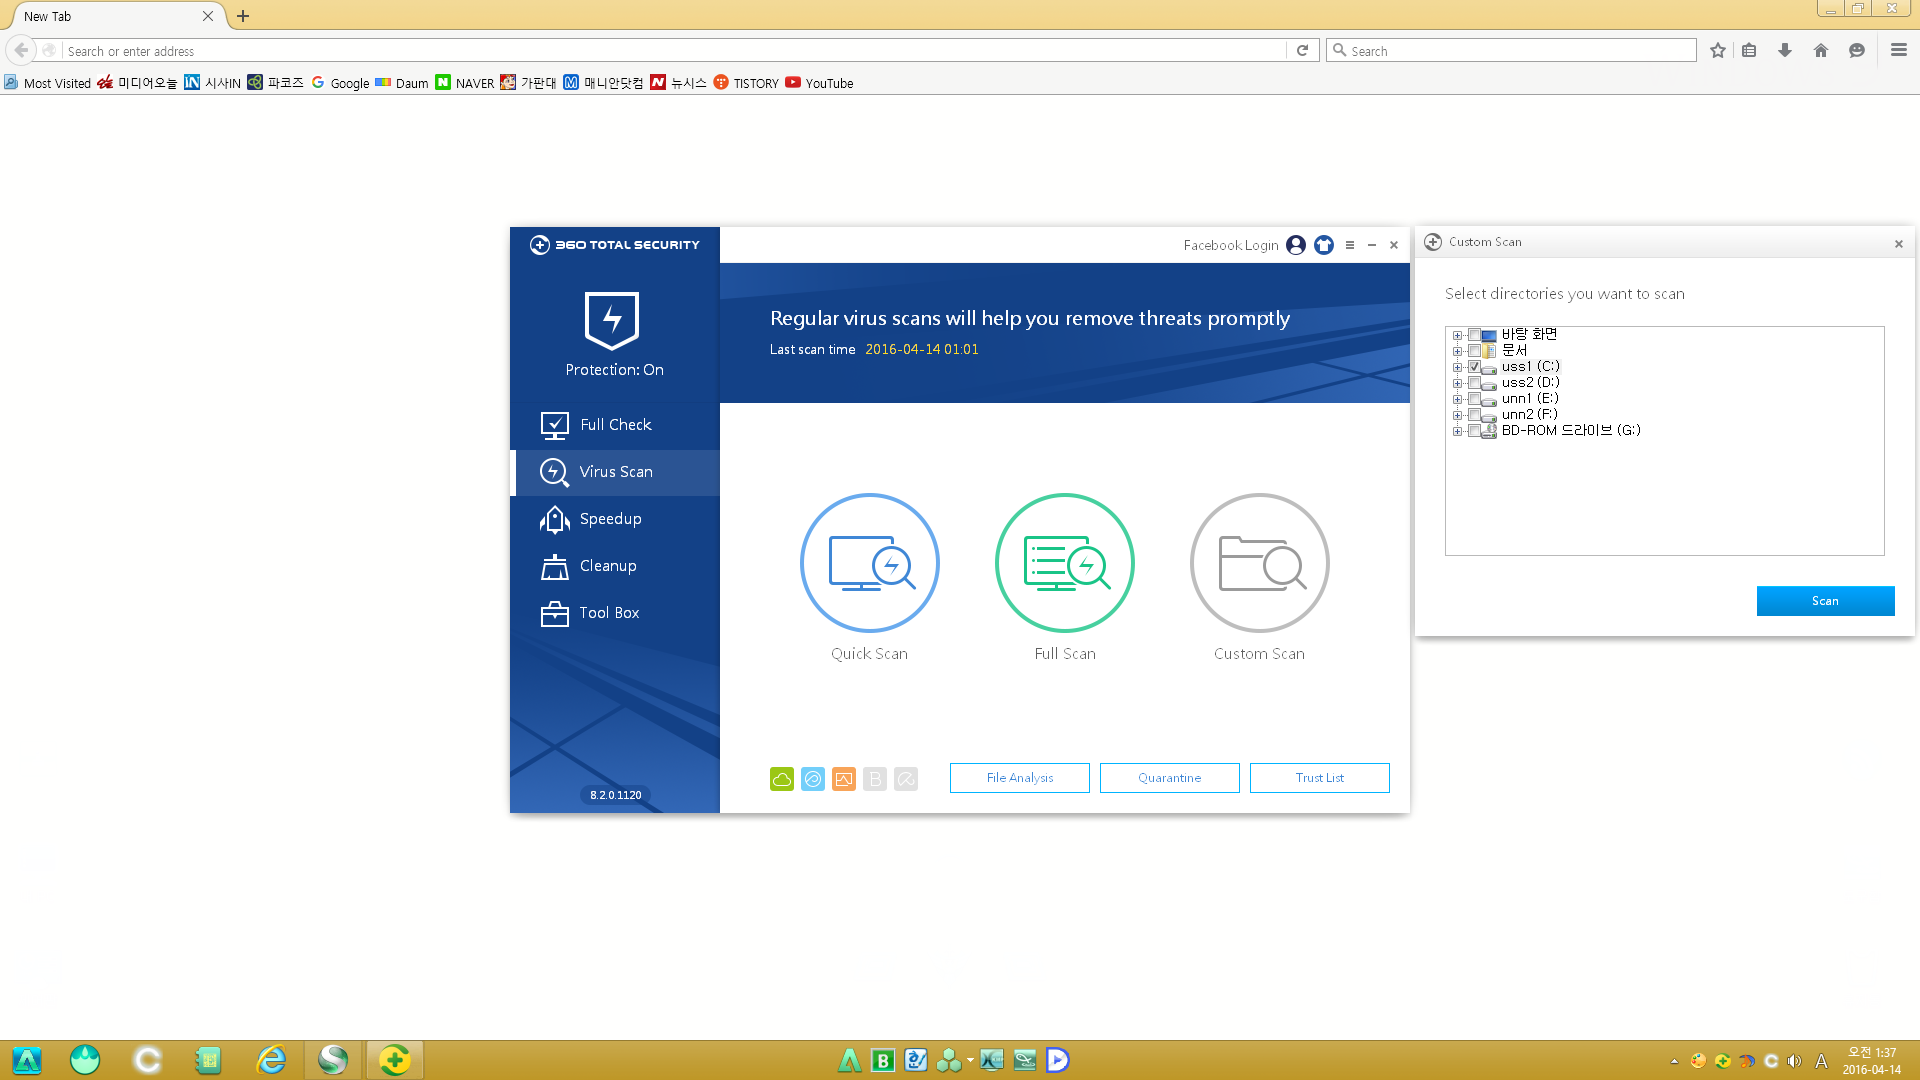
Task: Bookmark this page with star icon
Action: tap(1718, 51)
